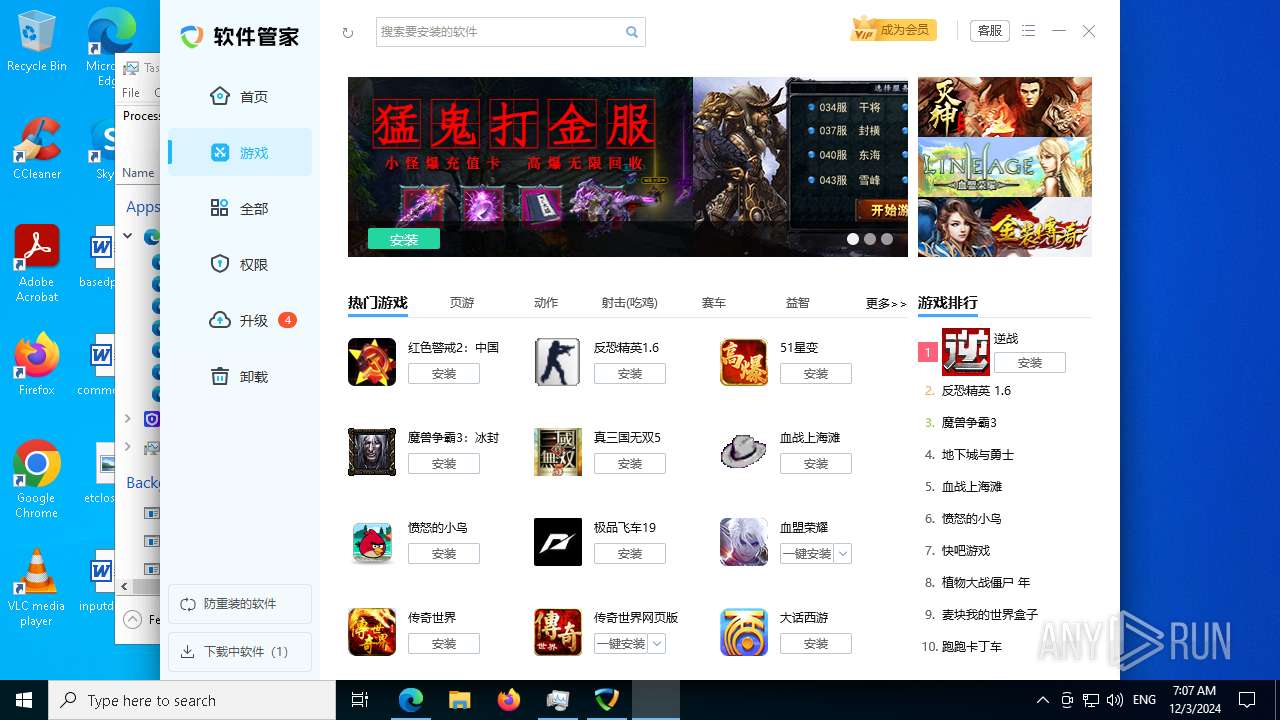This screenshot has height=720, width=1280.
Task: Open 升级 updates in the sidebar
Action: pos(240,320)
